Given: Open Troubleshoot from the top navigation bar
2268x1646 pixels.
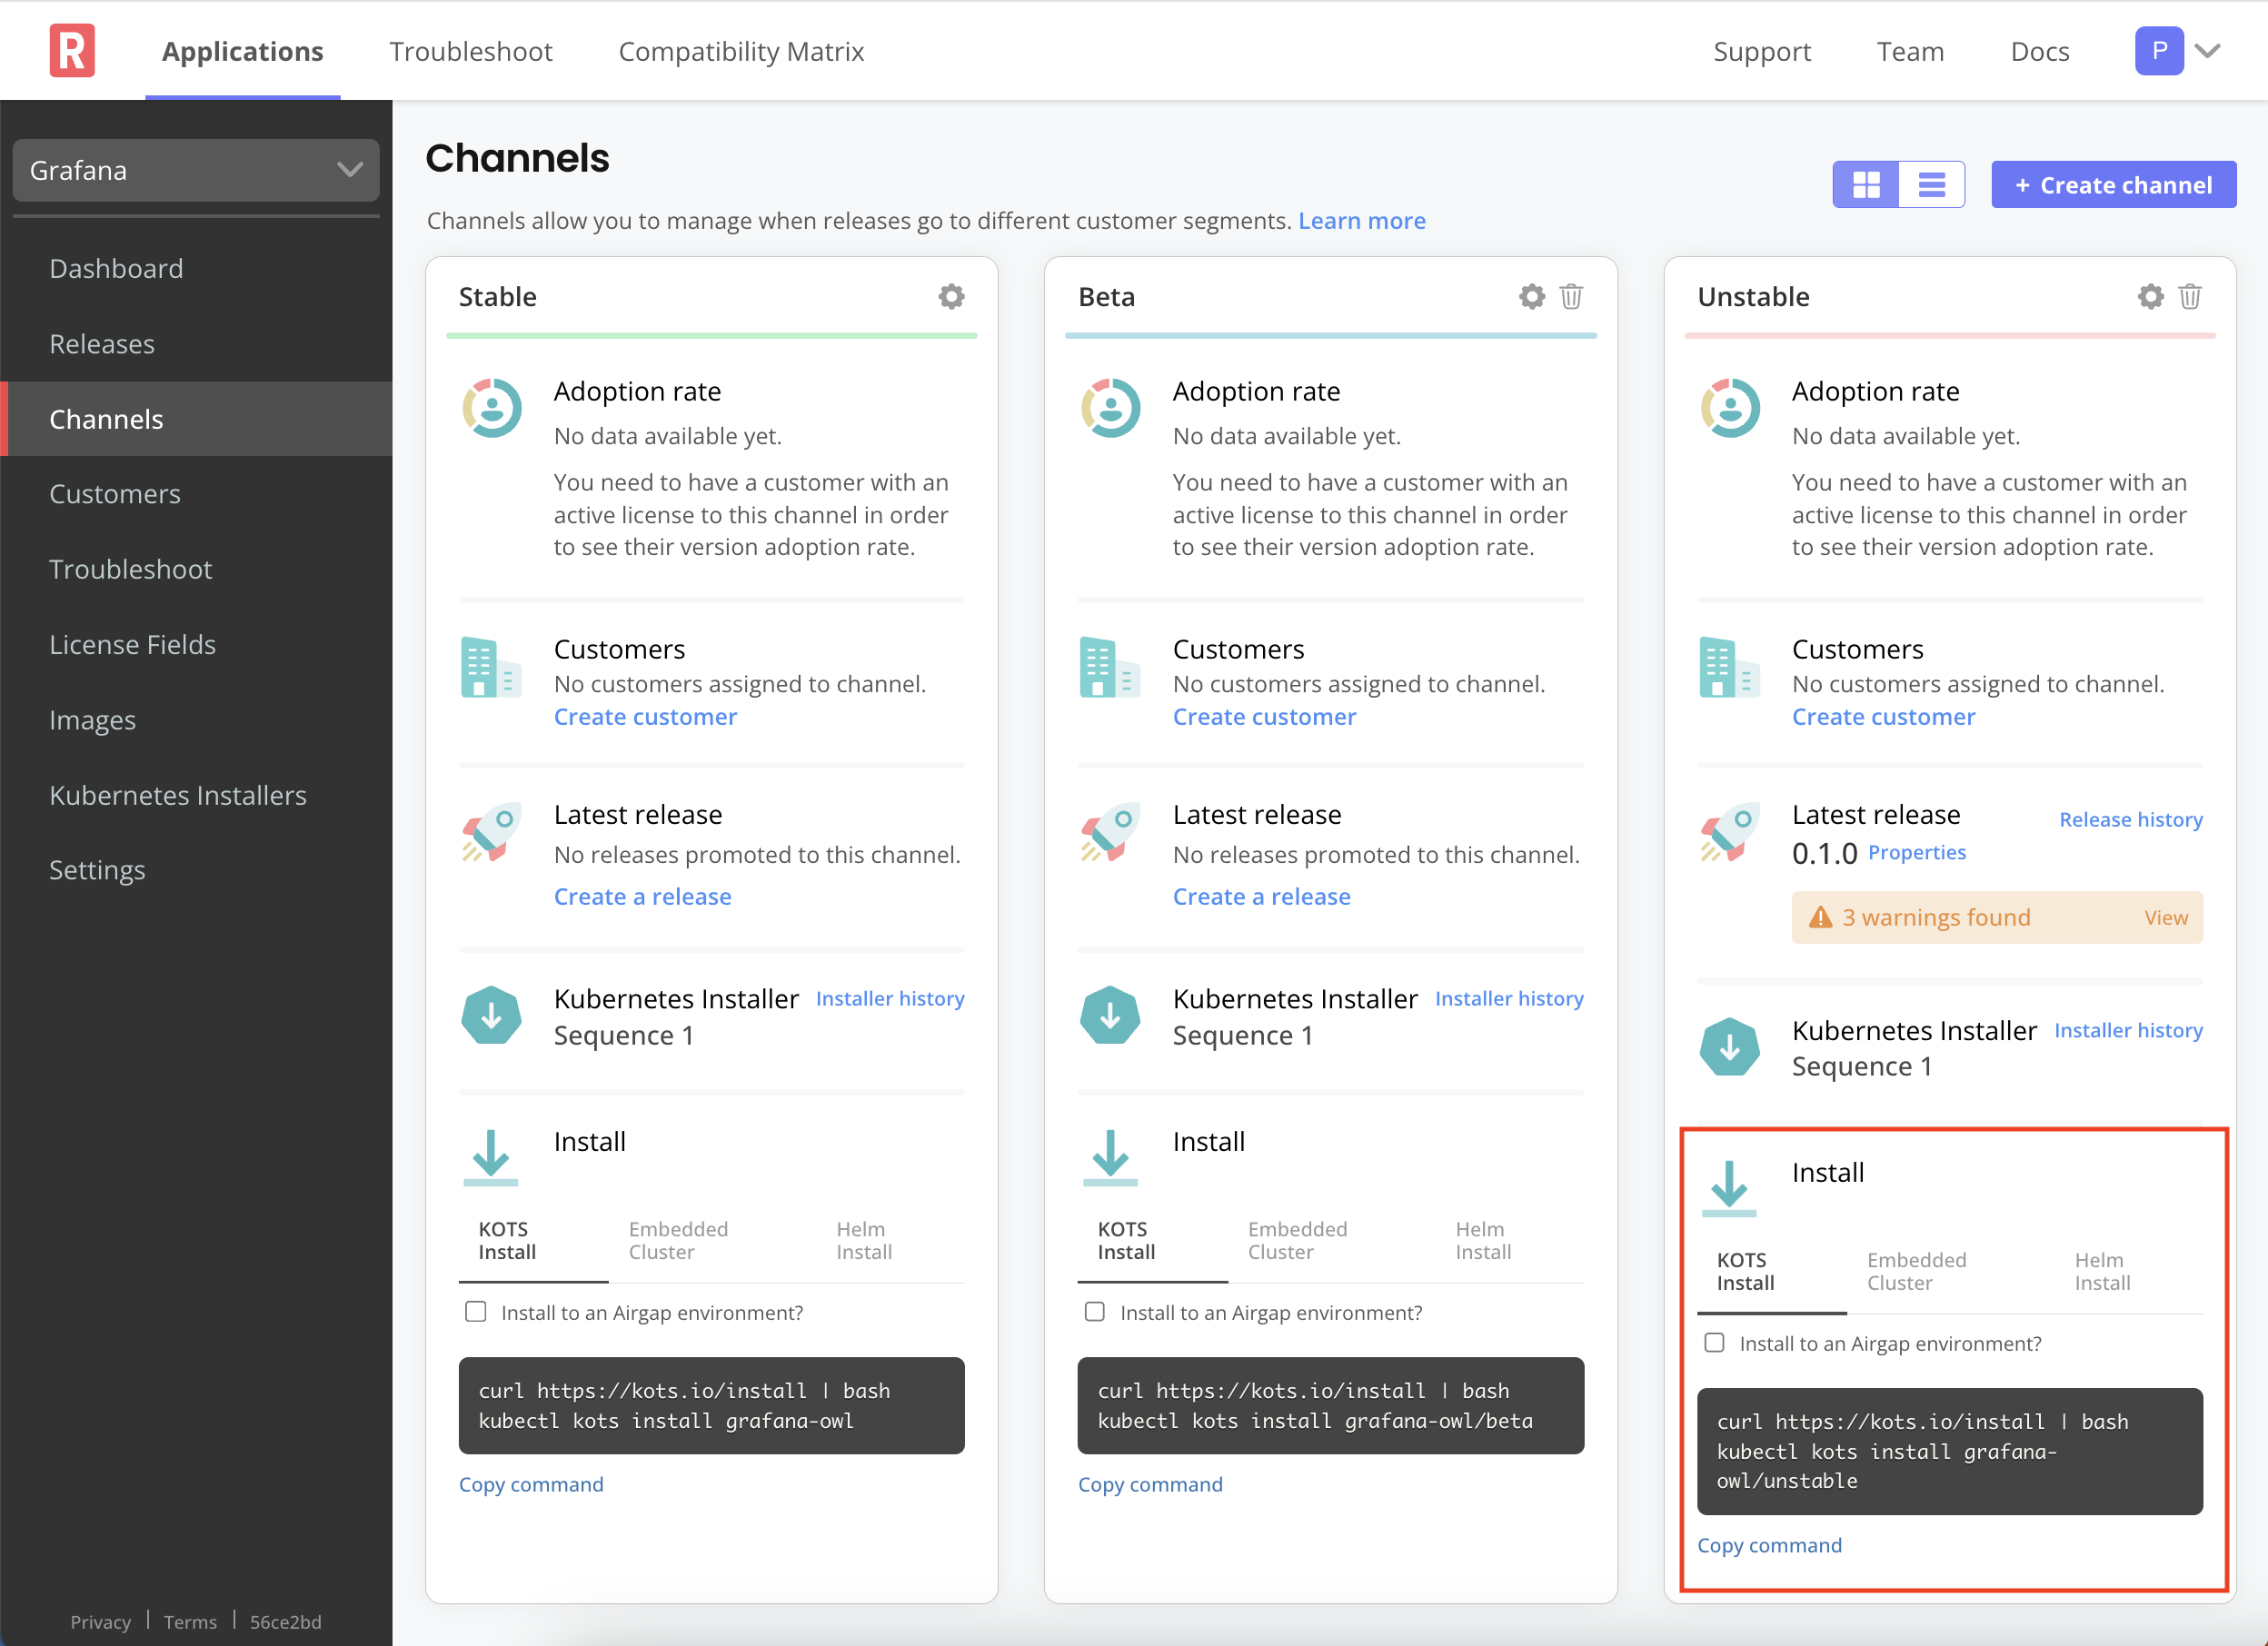Looking at the screenshot, I should [470, 49].
